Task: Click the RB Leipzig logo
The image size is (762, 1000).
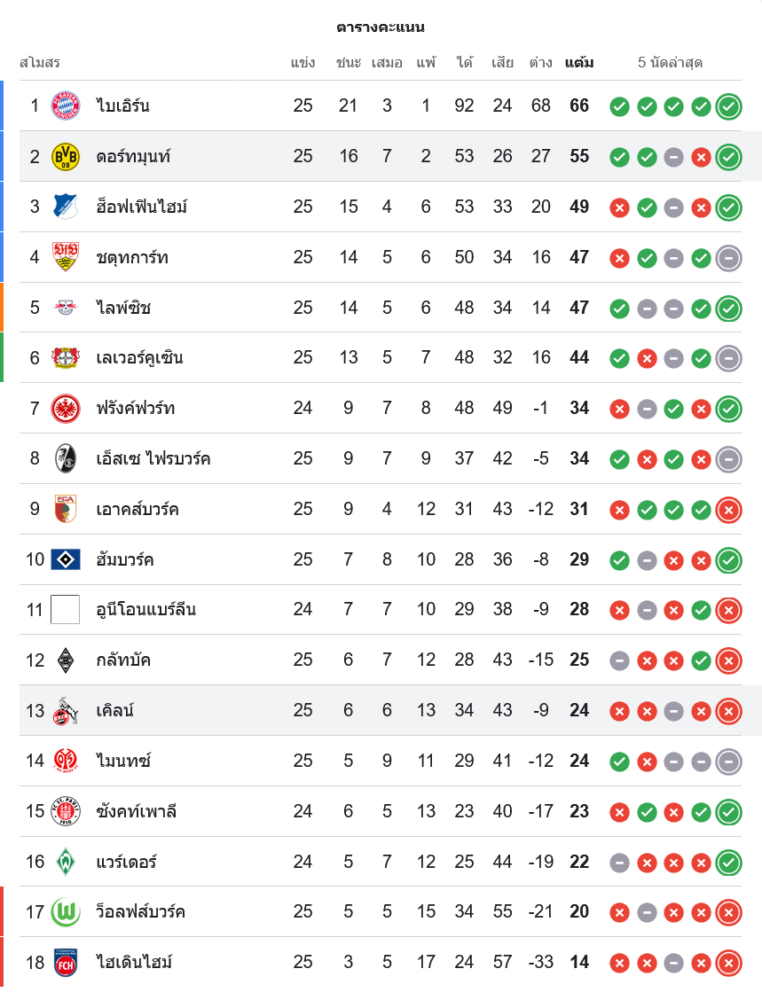Action: coord(65,307)
